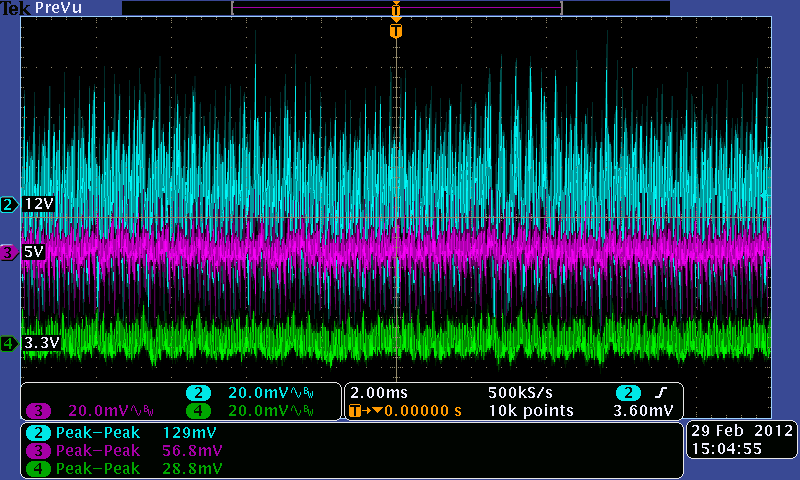This screenshot has width=800, height=480.
Task: Click the 5V channel label
Action: coord(34,252)
